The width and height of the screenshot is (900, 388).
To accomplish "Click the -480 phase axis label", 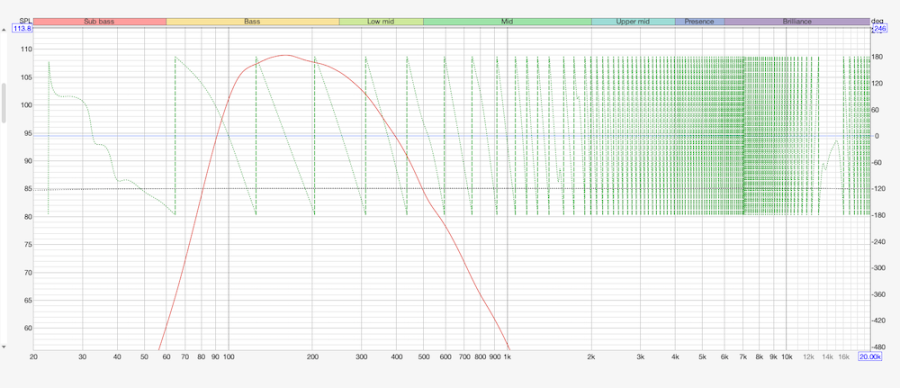I will (x=878, y=347).
